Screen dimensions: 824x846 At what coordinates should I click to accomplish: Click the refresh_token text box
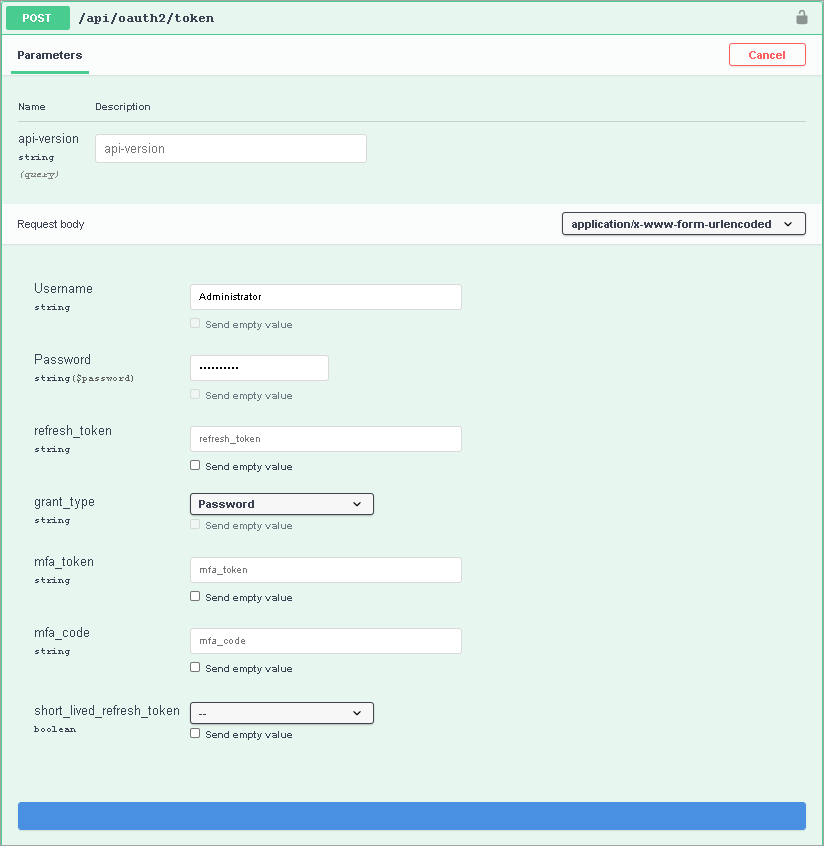[326, 439]
